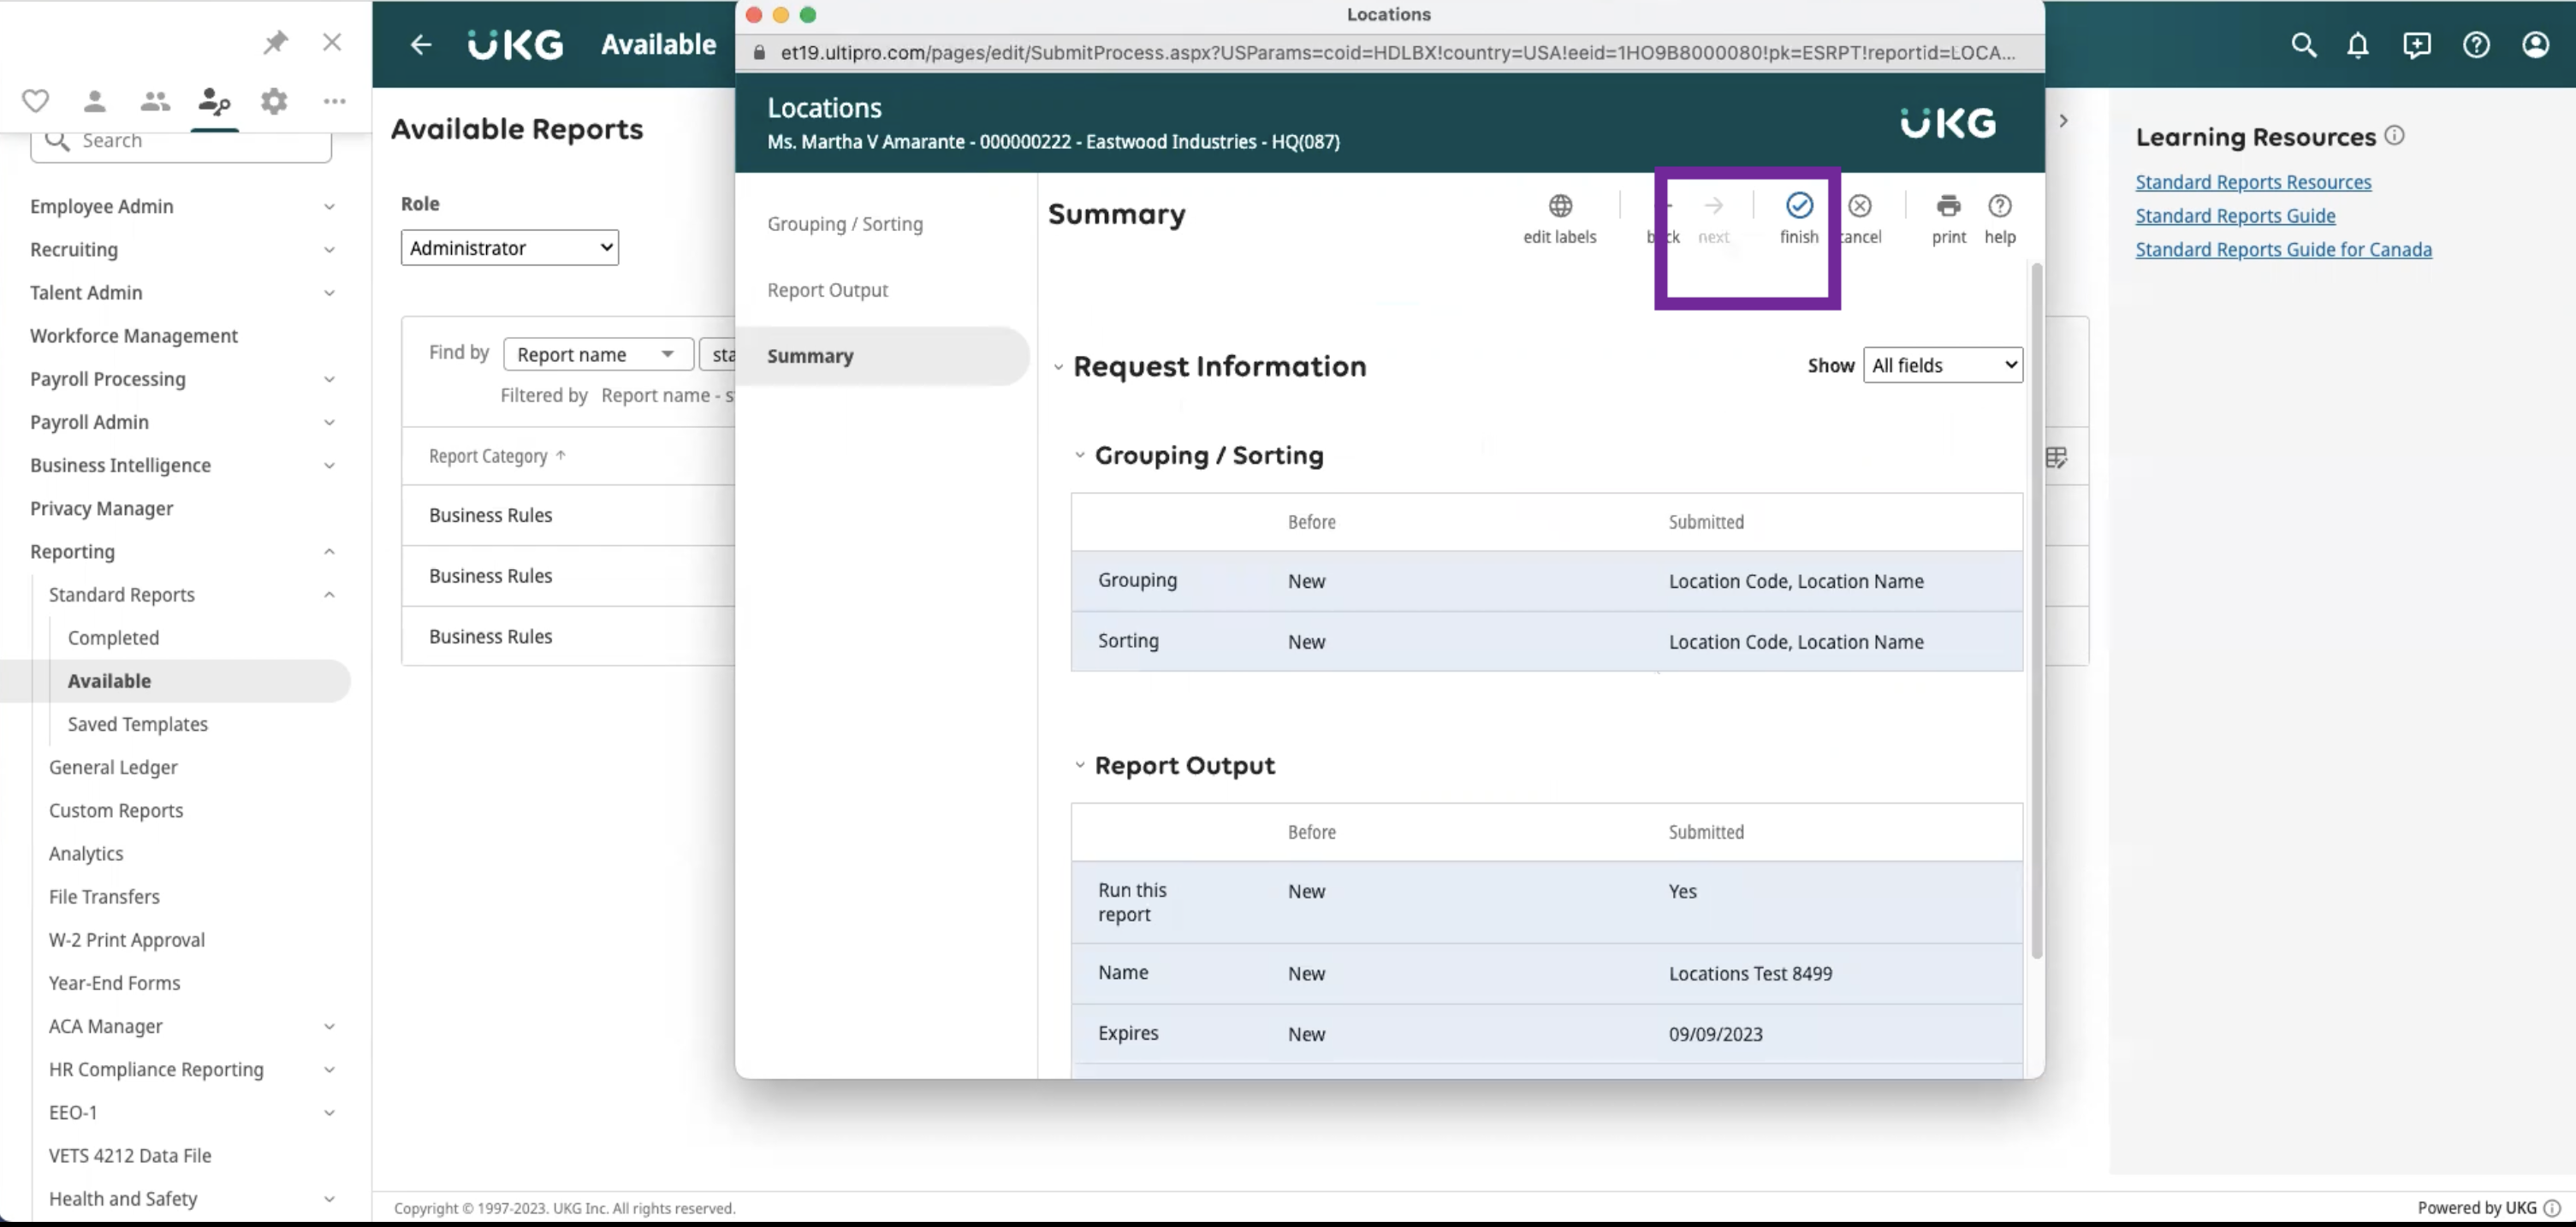Open Saved Templates in sidebar
This screenshot has width=2576, height=1227.
(x=138, y=724)
